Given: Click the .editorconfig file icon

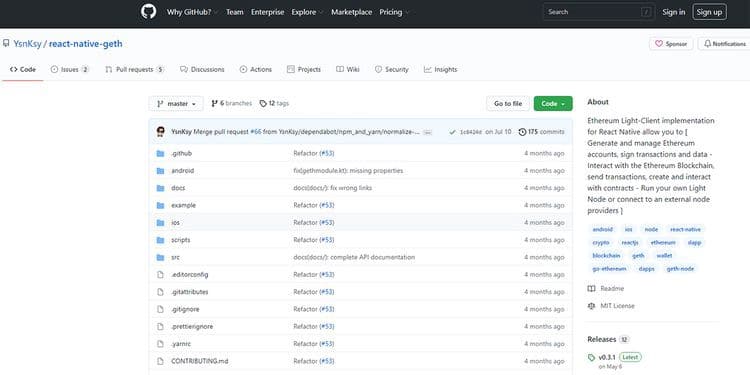Looking at the screenshot, I should click(x=160, y=275).
